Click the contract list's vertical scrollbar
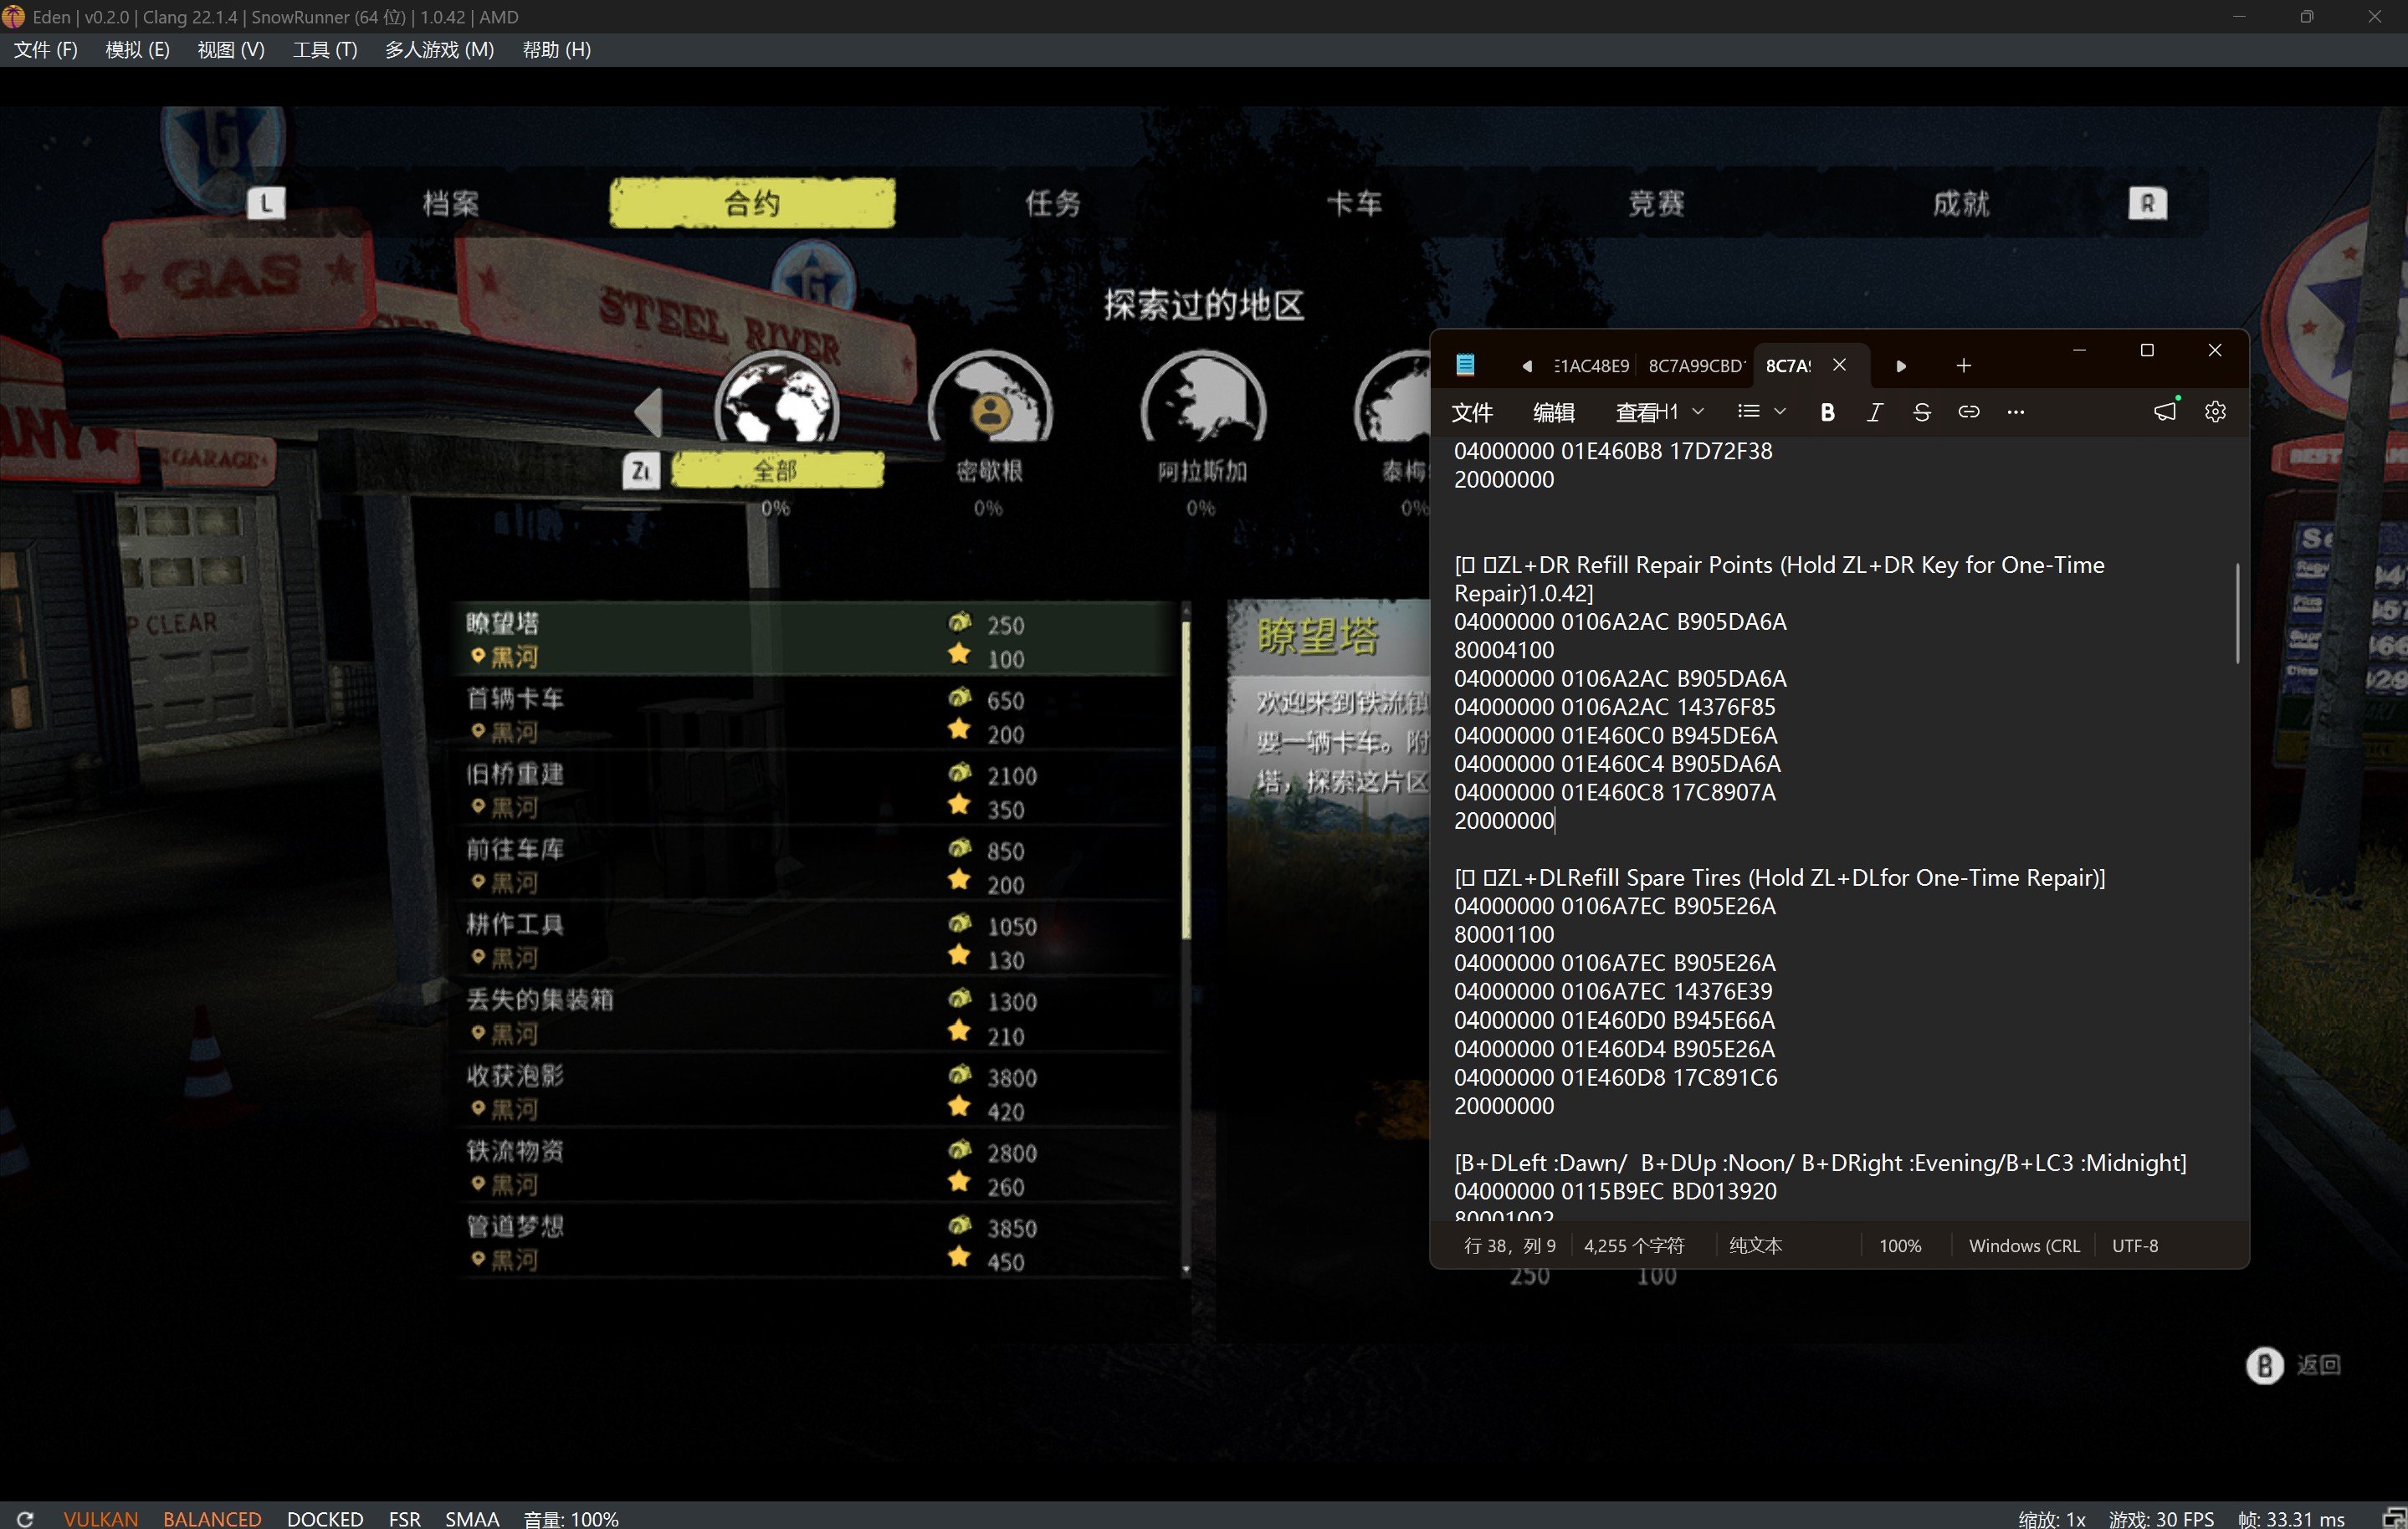2408x1529 pixels. click(1186, 940)
